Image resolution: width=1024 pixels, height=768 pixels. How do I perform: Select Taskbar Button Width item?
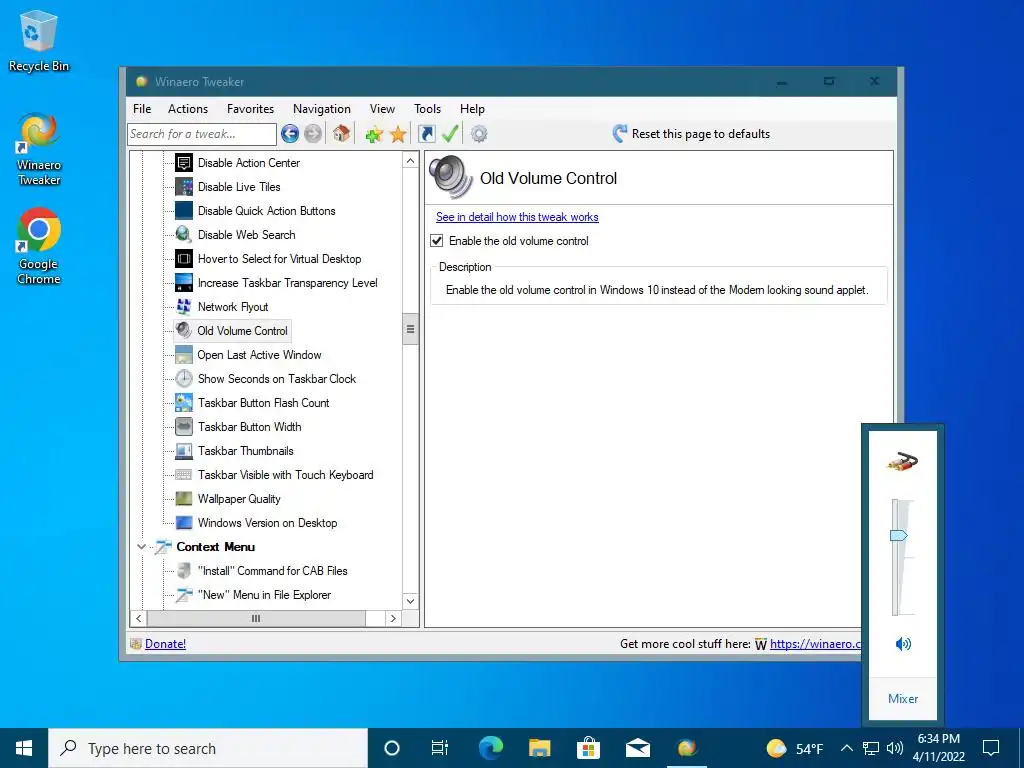pos(249,427)
